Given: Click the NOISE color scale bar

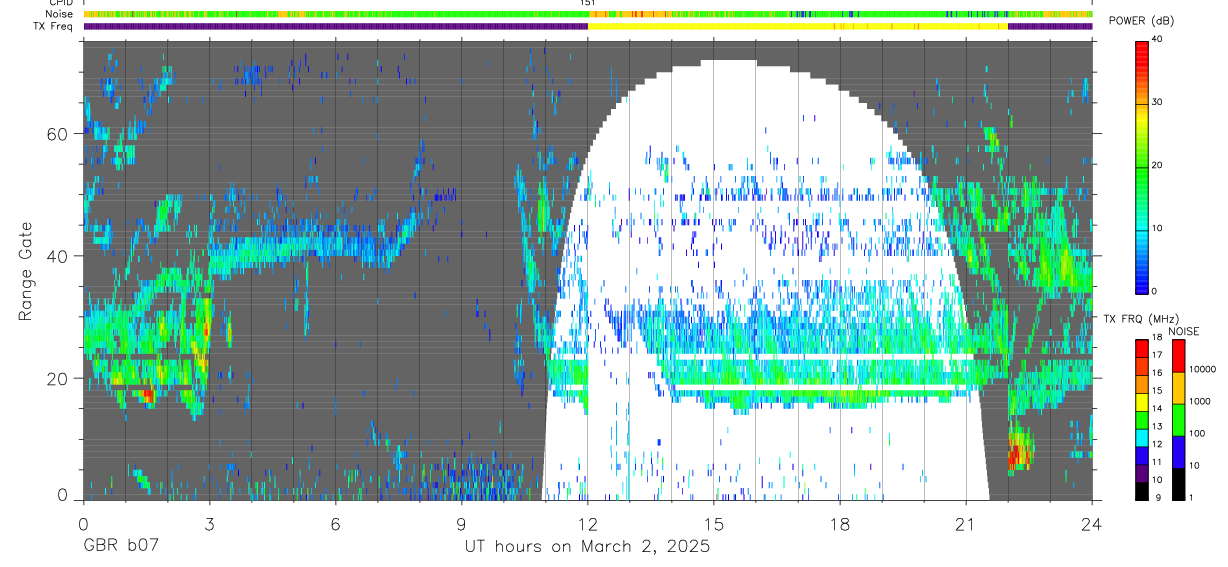Looking at the screenshot, I should 1177,420.
